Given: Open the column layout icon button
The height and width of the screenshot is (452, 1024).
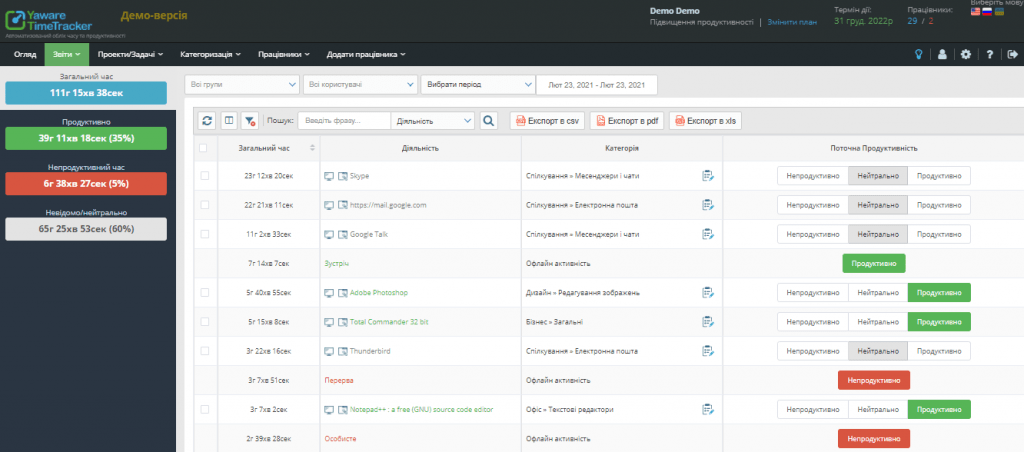Looking at the screenshot, I should tap(229, 120).
